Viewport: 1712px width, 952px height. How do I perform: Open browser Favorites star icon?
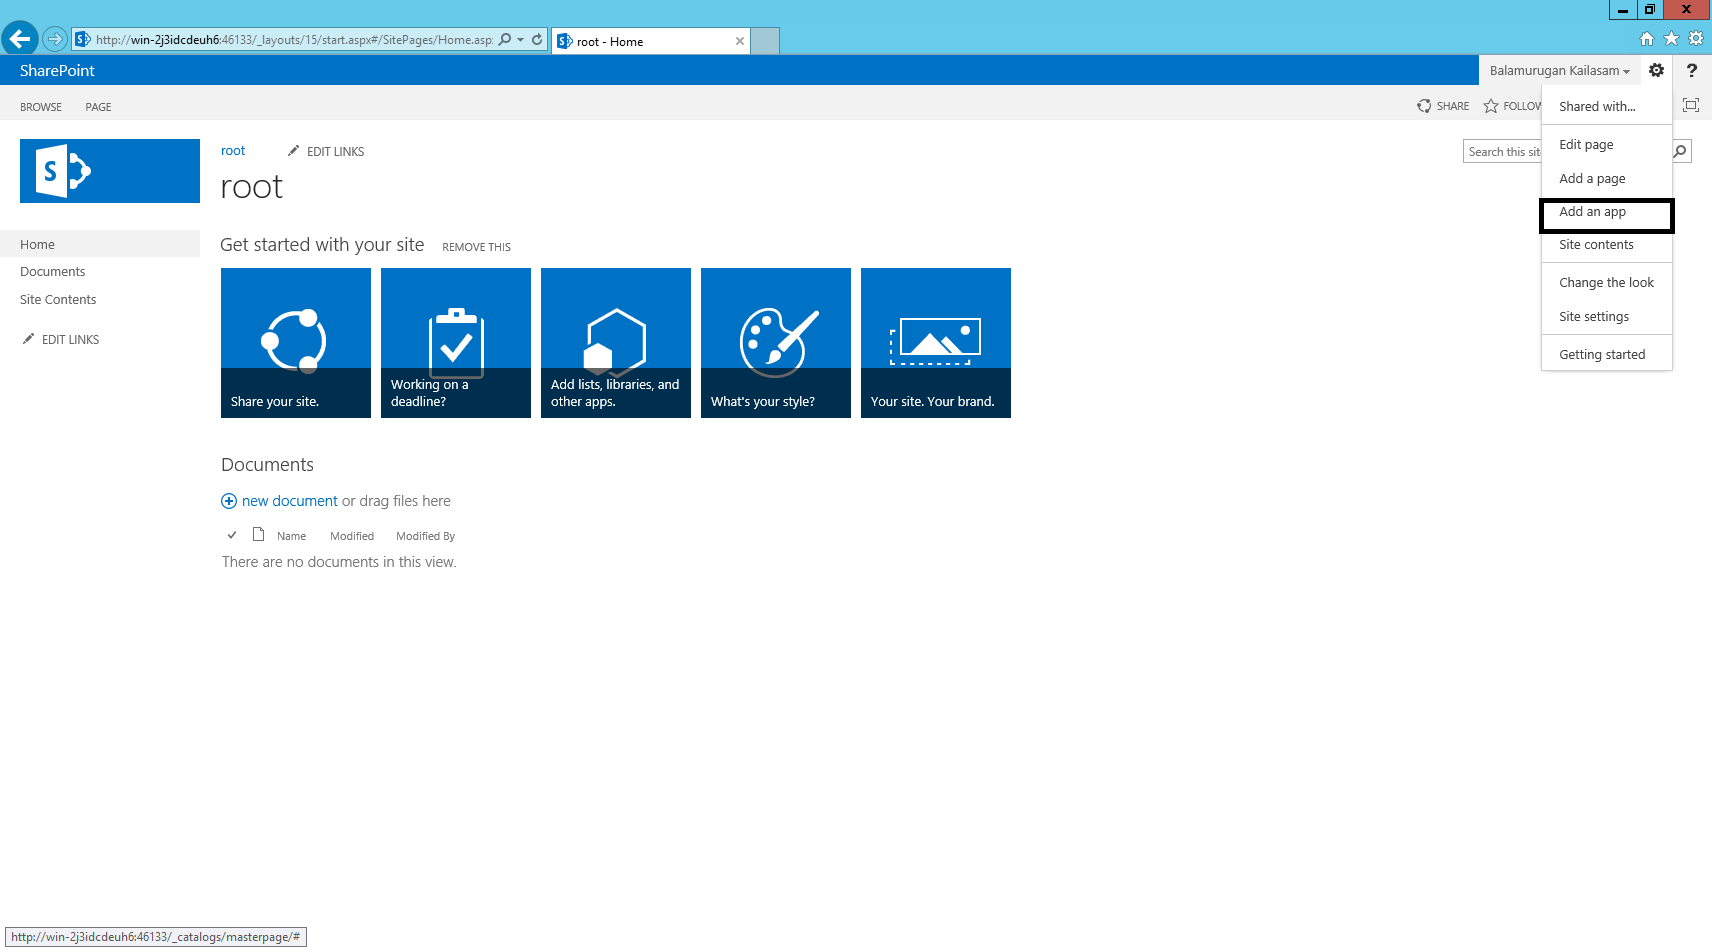pyautogui.click(x=1671, y=39)
